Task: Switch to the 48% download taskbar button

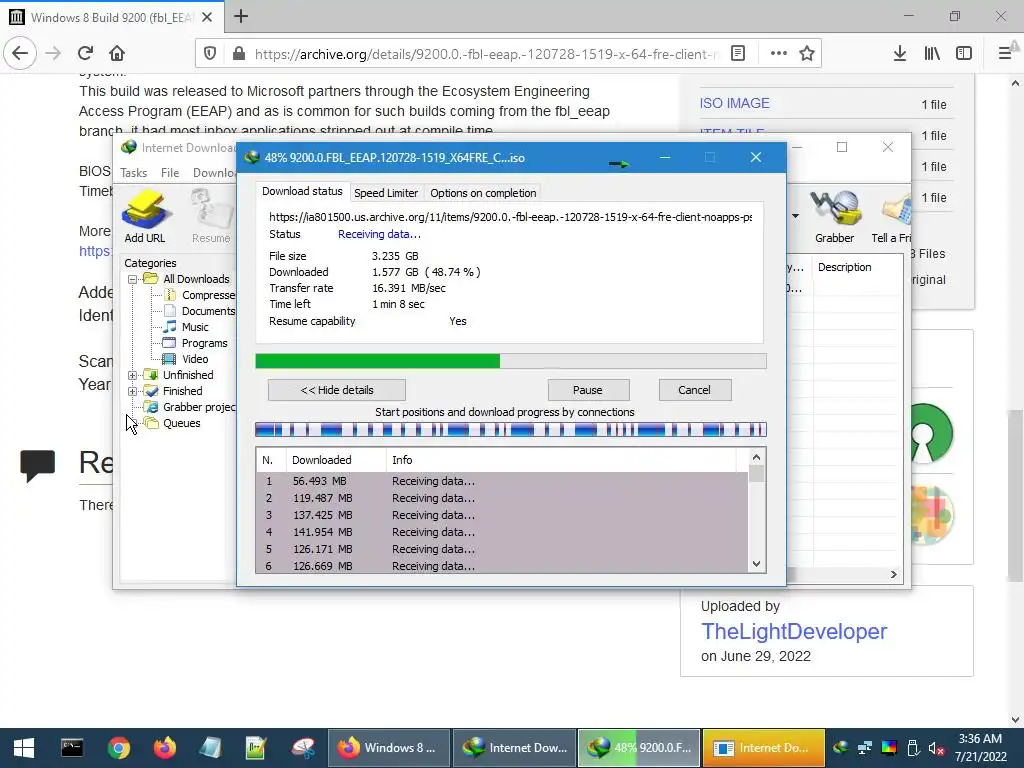Action: click(x=639, y=748)
